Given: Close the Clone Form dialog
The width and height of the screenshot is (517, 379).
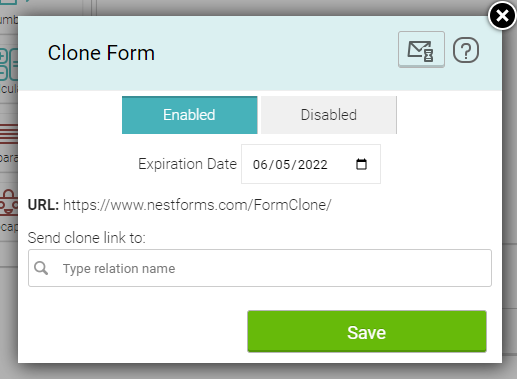Looking at the screenshot, I should [502, 16].
